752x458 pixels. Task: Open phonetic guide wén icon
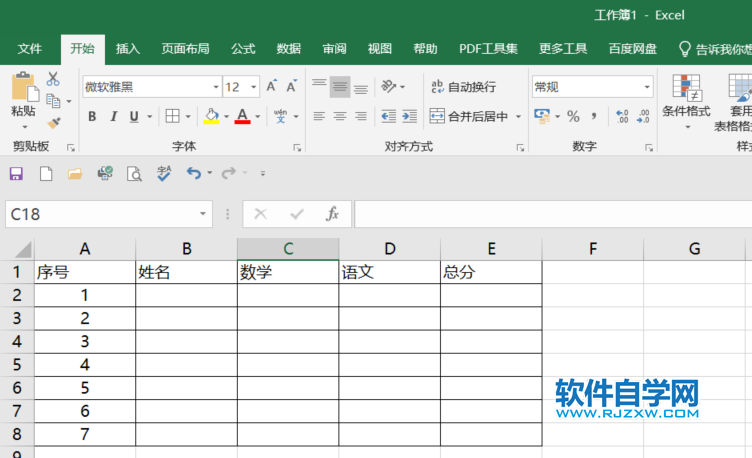tap(281, 116)
